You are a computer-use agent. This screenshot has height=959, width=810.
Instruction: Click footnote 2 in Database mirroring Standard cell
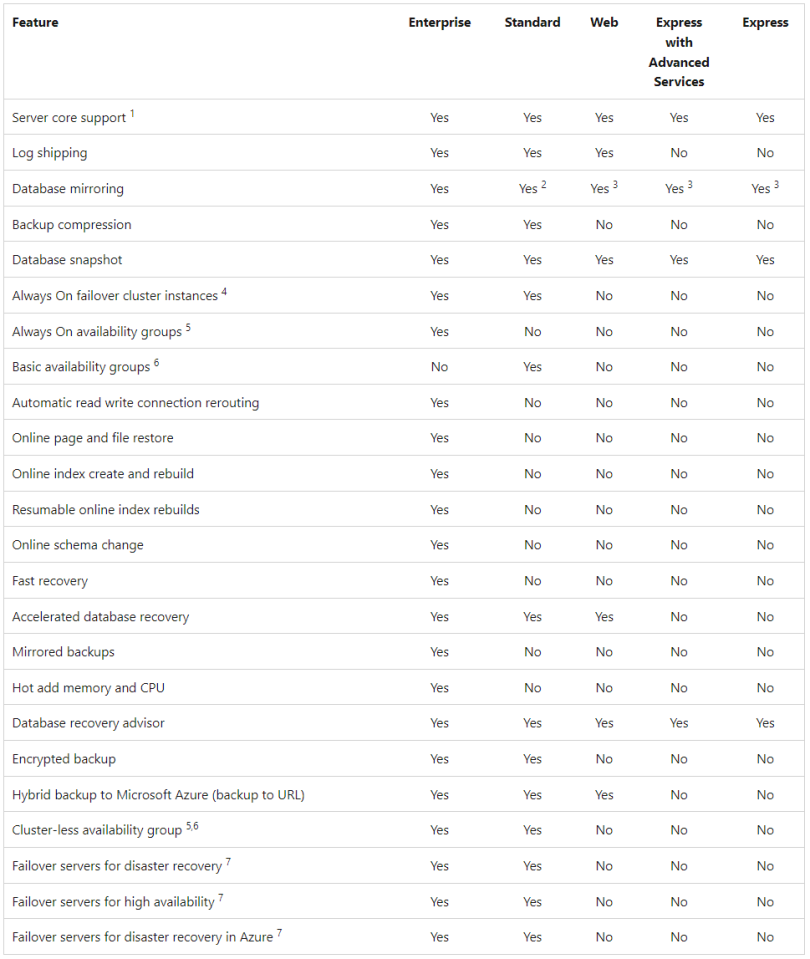543,185
